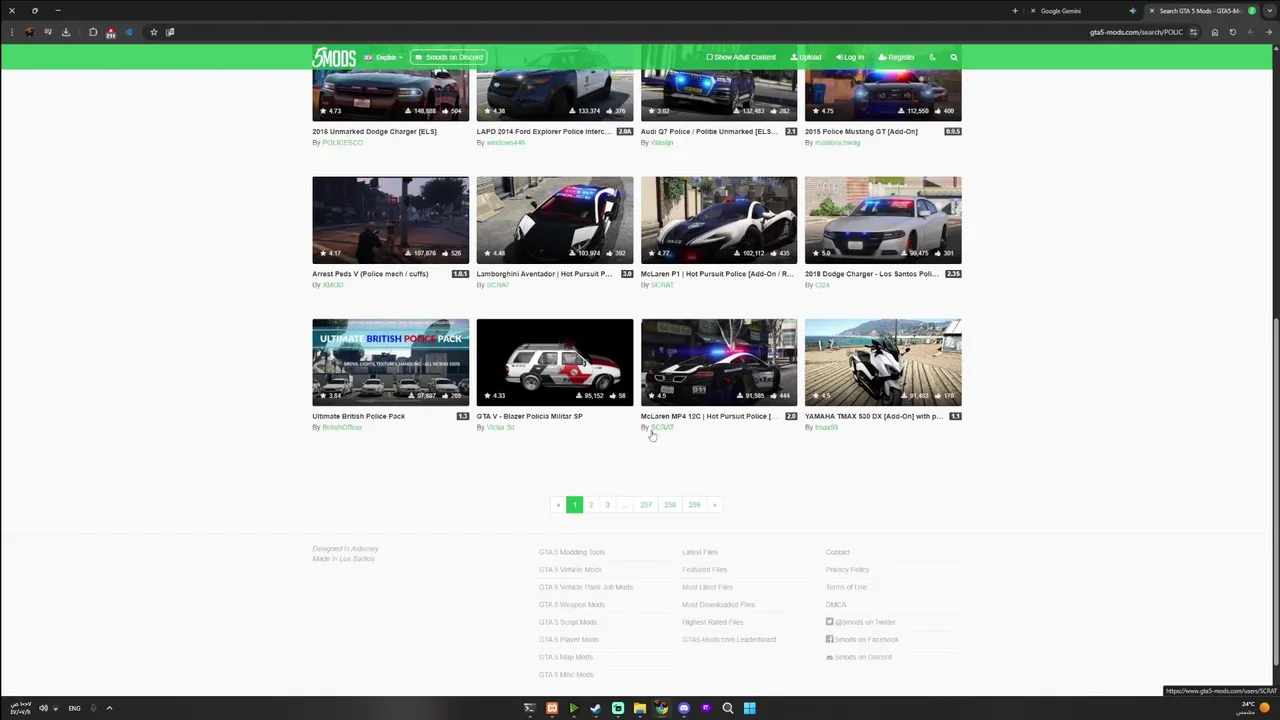This screenshot has width=1280, height=720.
Task: Click 2018 Dodge Charger - Los Santos title
Action: click(x=872, y=274)
